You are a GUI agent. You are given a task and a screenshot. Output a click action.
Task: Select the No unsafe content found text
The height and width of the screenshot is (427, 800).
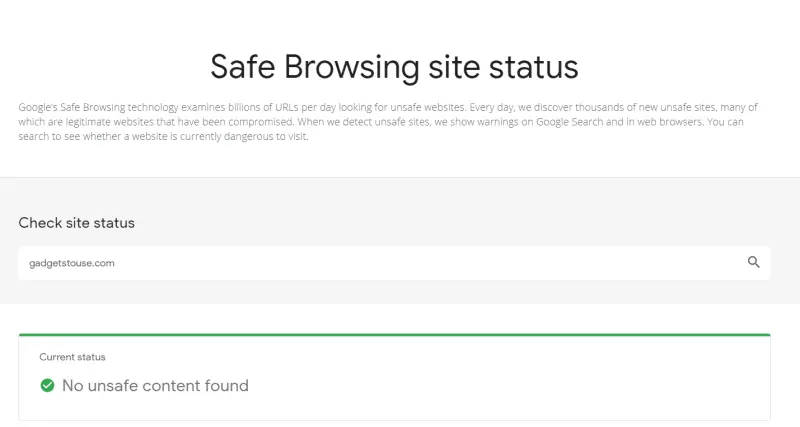tap(155, 386)
